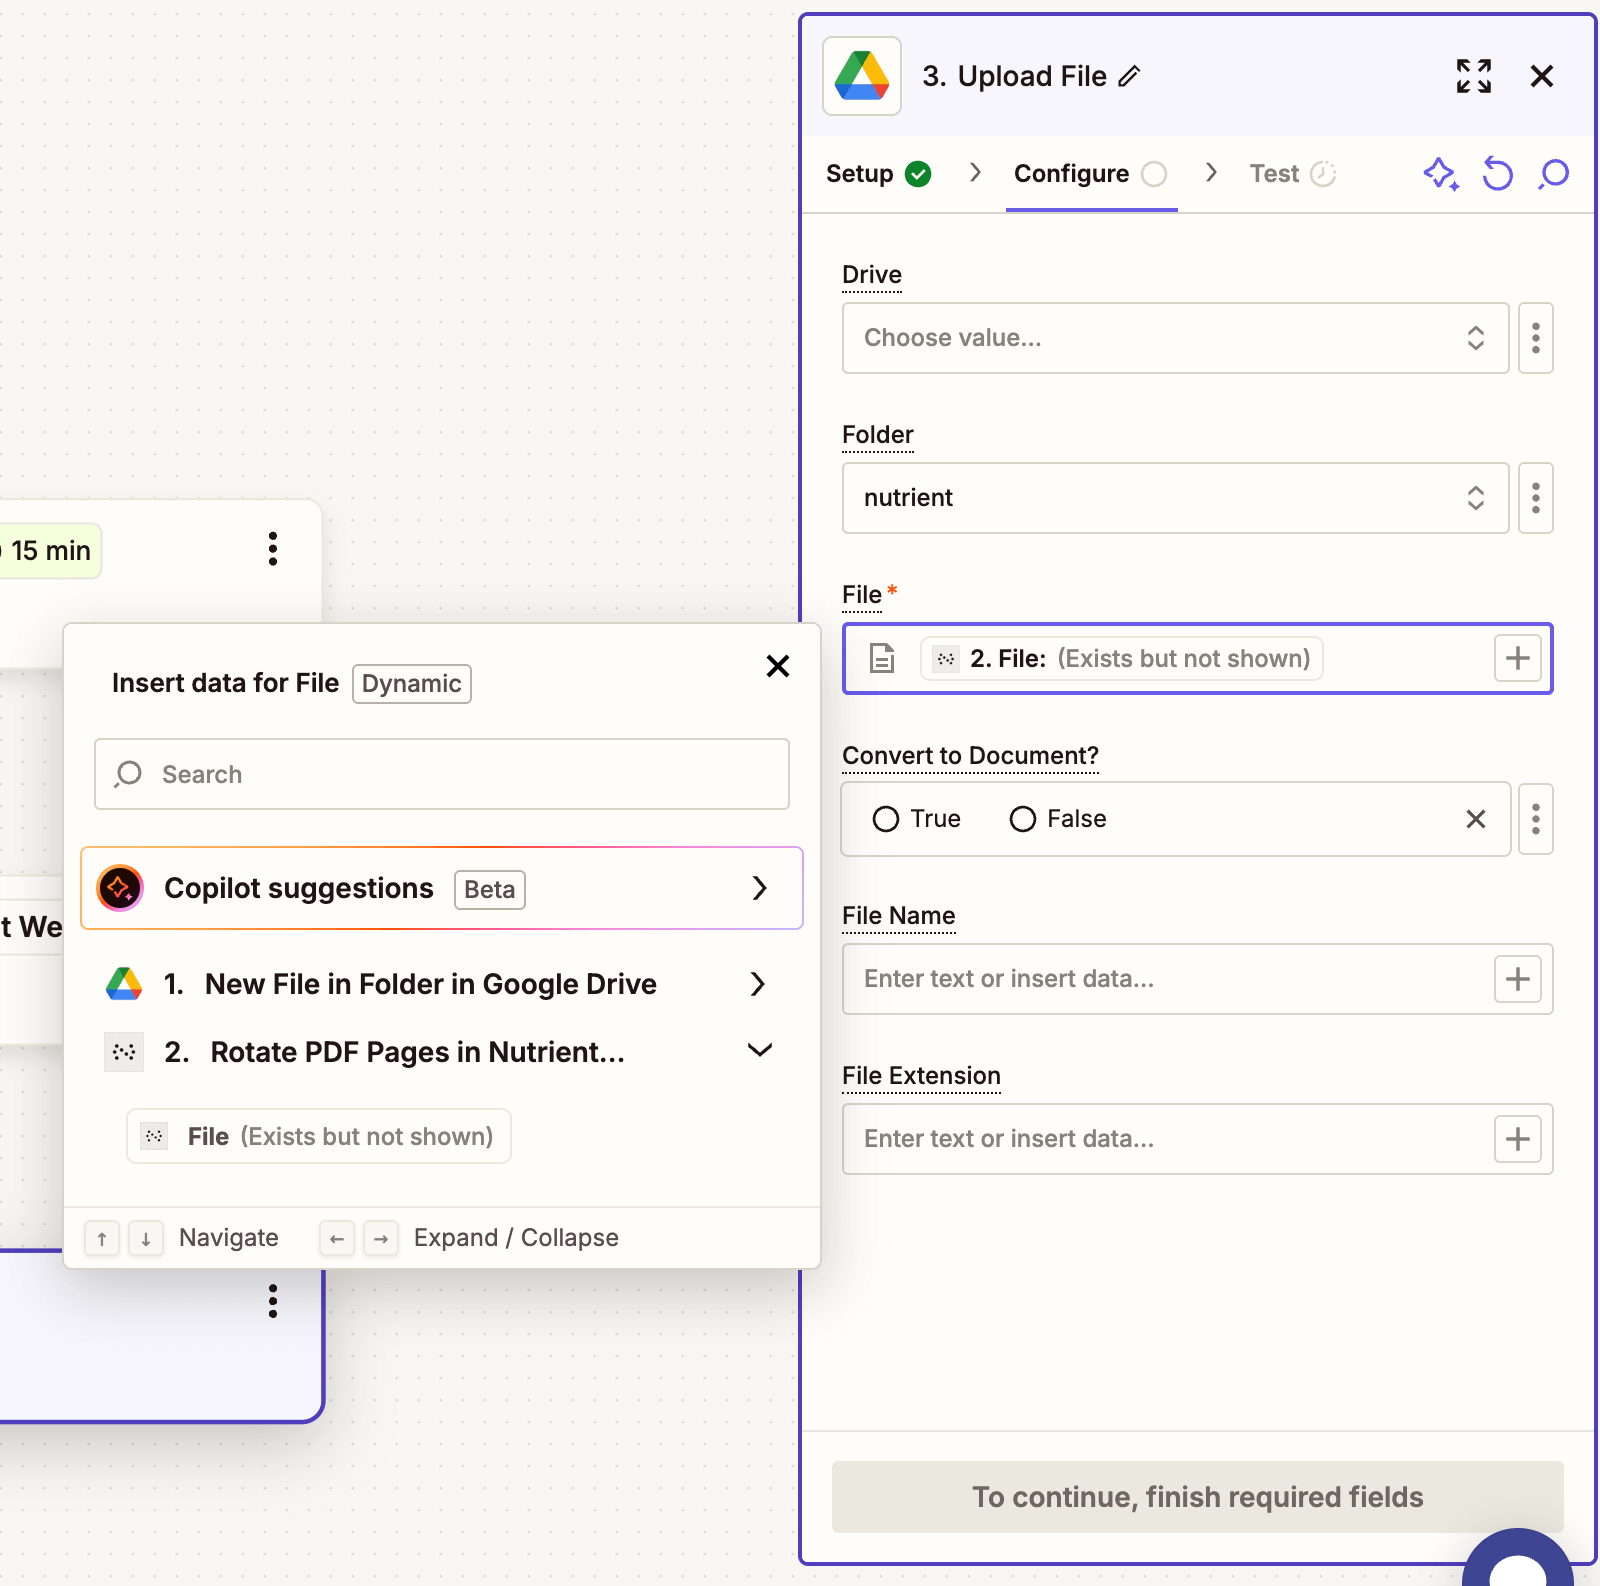Click the pencil icon to rename Upload File step
1600x1586 pixels.
(1131, 76)
